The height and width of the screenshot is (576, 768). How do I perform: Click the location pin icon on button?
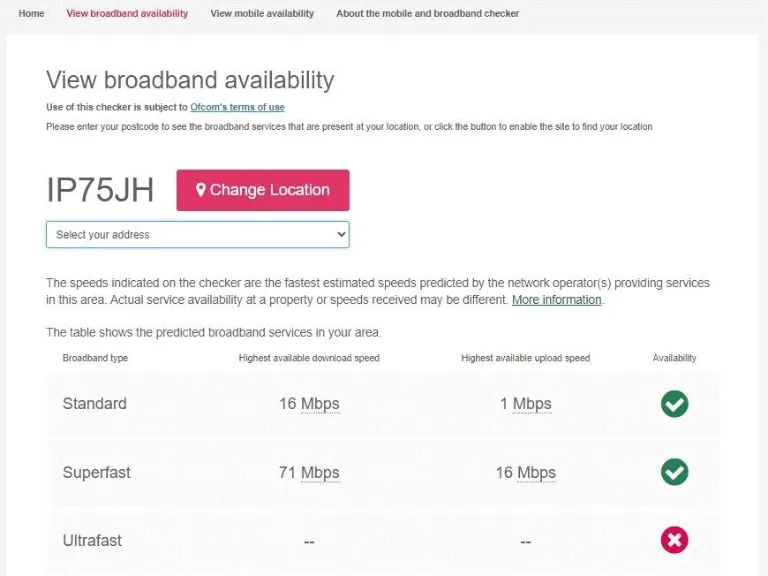(x=200, y=190)
